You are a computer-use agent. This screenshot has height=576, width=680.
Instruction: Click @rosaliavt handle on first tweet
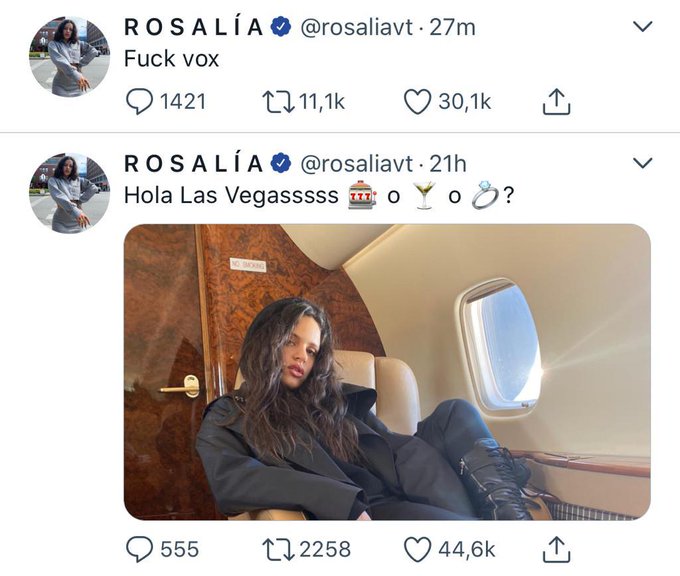(x=356, y=27)
